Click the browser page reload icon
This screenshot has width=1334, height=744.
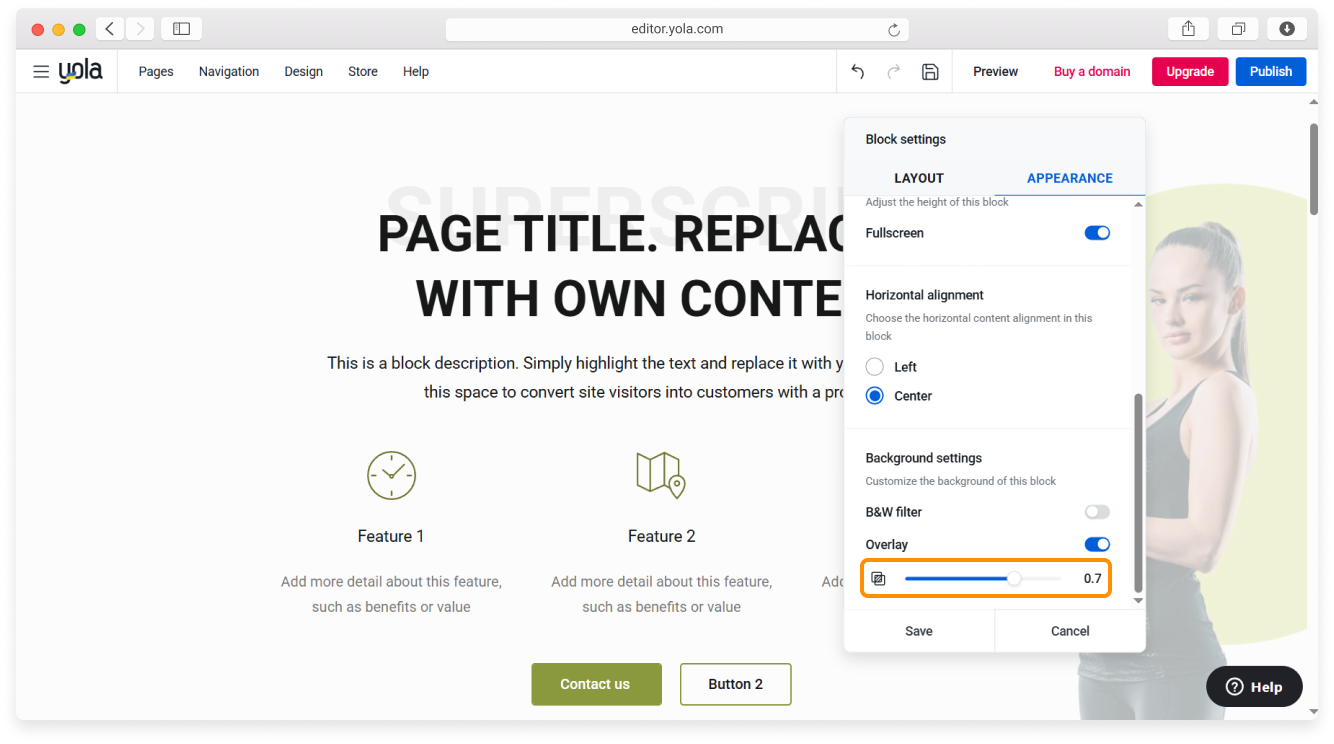point(894,30)
